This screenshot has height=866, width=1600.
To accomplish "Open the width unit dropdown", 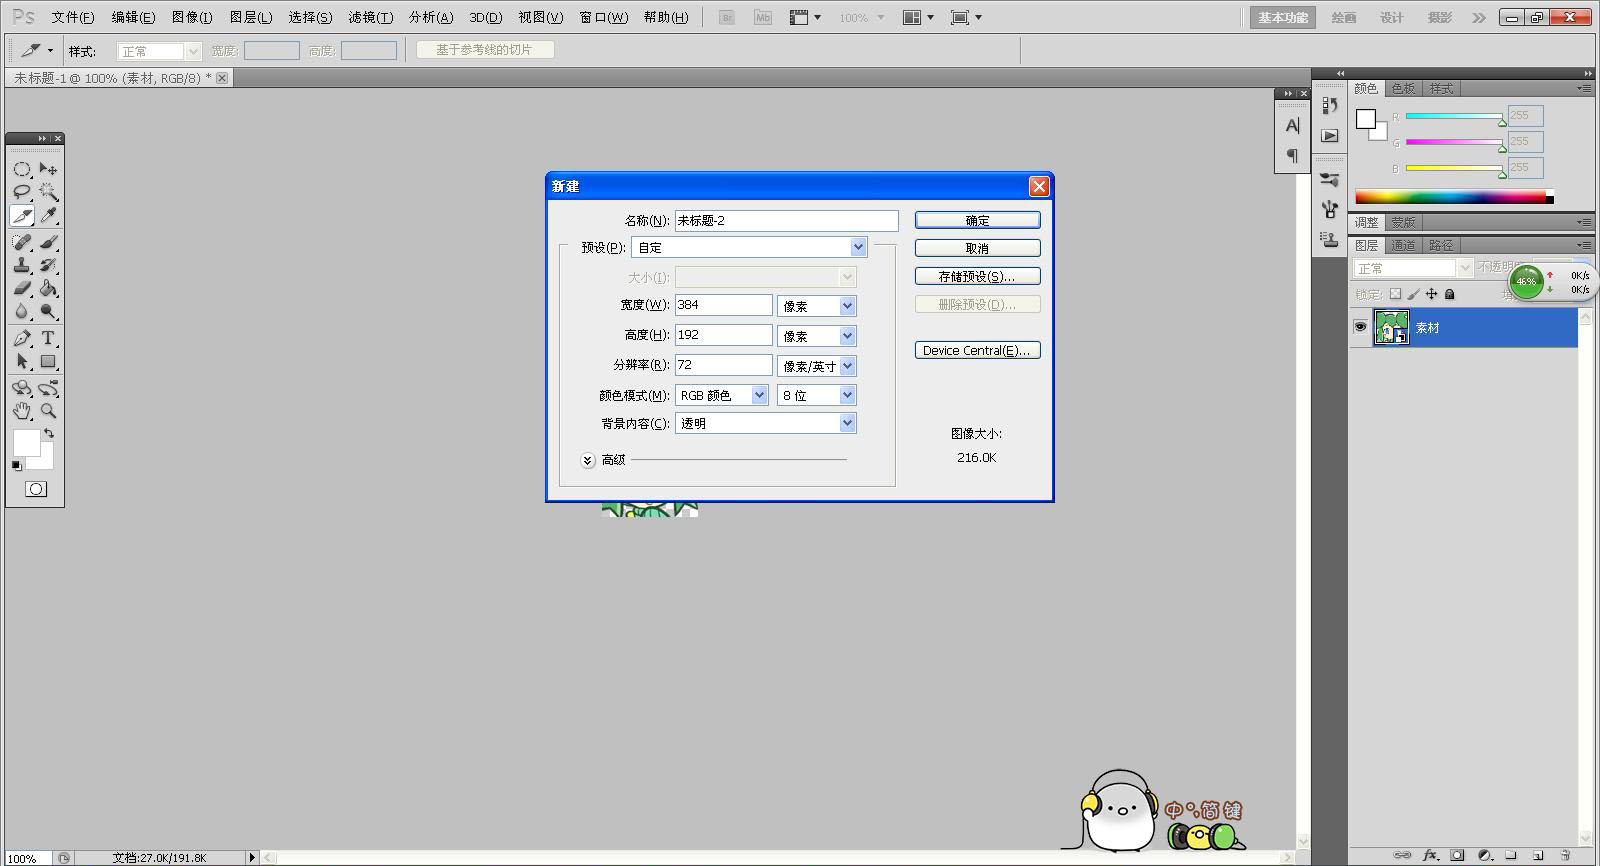I will (x=817, y=306).
